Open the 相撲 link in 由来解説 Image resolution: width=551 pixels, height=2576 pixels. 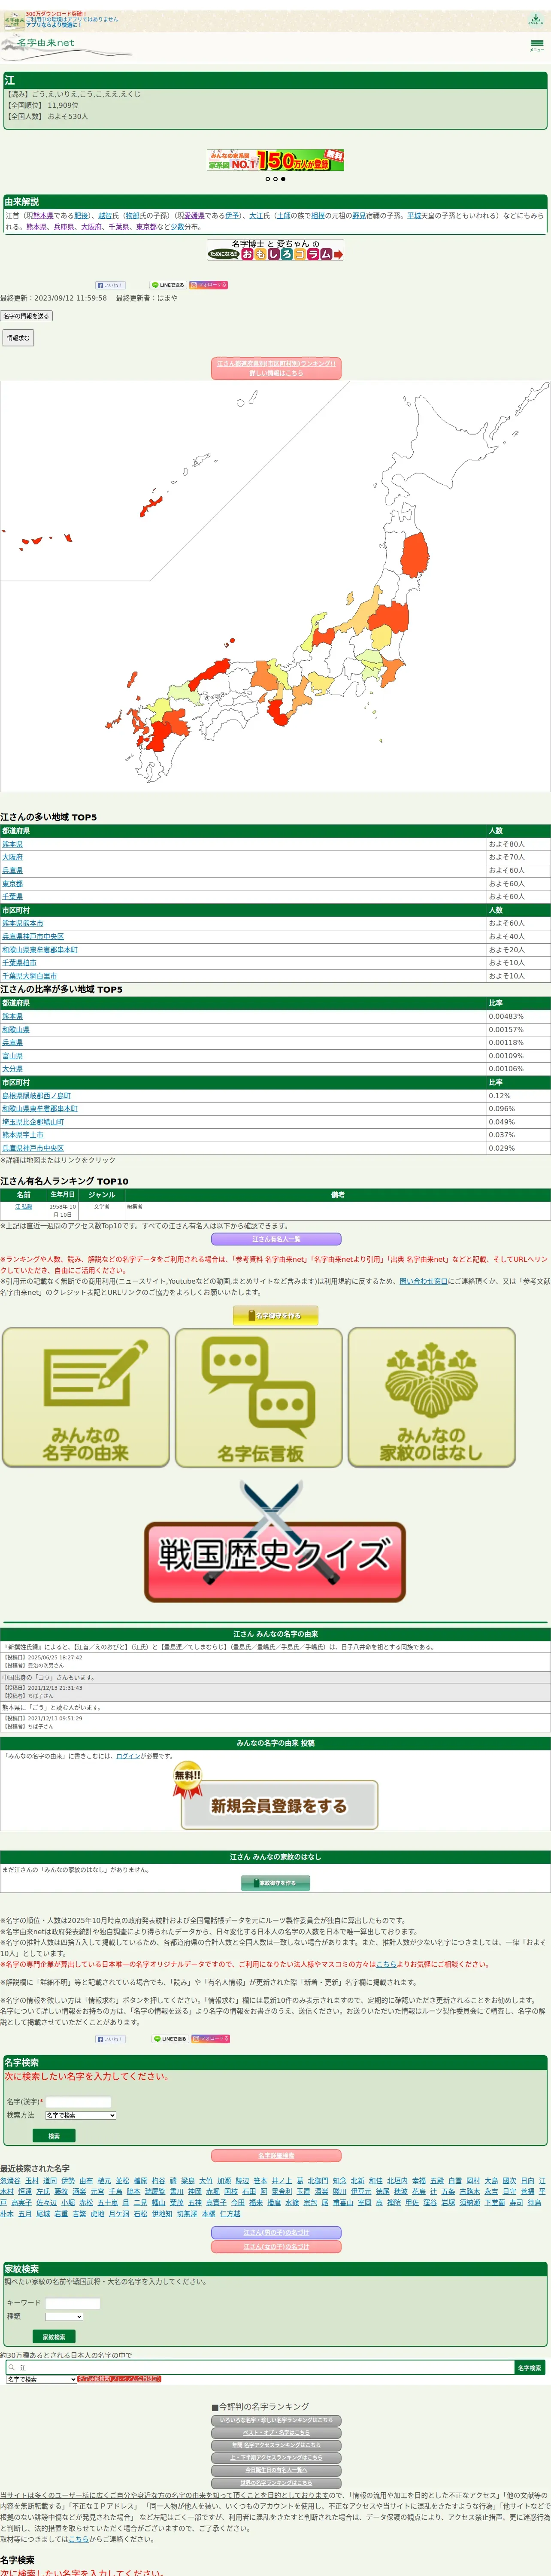(317, 215)
